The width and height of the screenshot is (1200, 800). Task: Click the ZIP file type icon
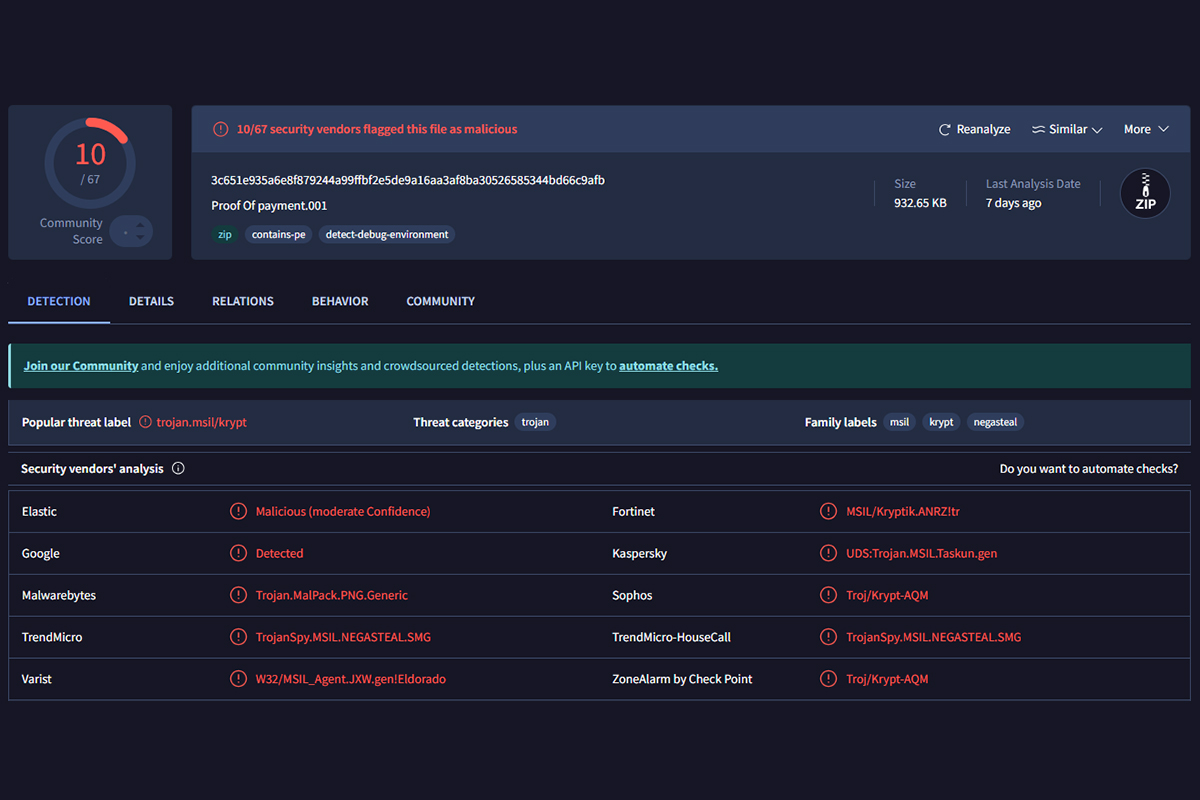coord(1145,194)
